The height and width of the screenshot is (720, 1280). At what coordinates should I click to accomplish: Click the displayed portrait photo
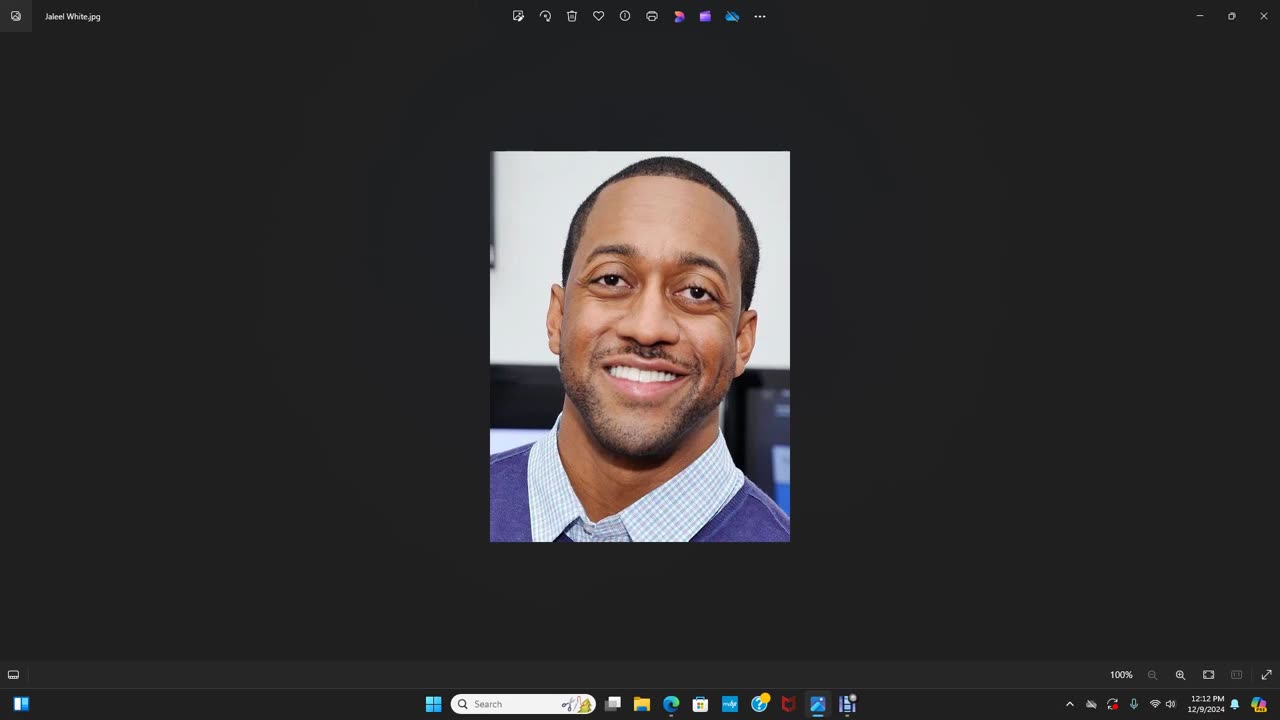pos(640,346)
